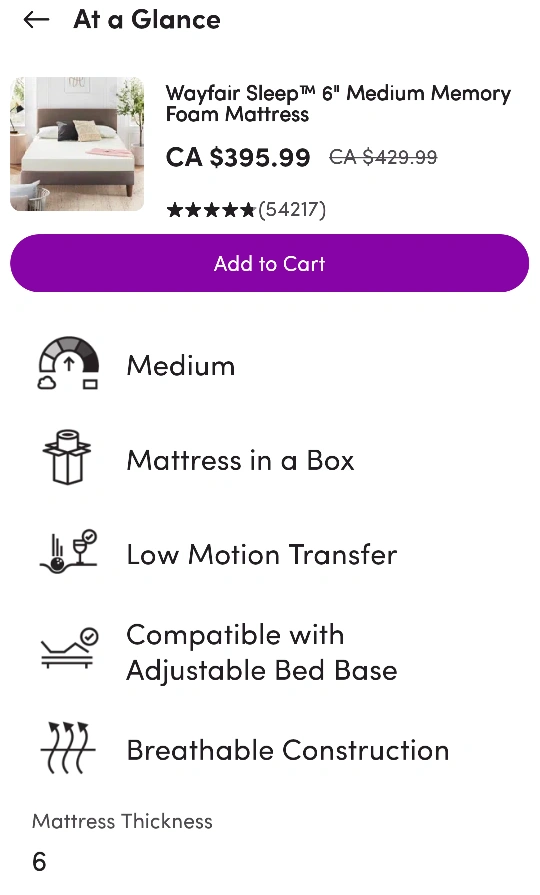The height and width of the screenshot is (895, 540).
Task: Tap the CA $395.99 sale price
Action: [x=238, y=158]
